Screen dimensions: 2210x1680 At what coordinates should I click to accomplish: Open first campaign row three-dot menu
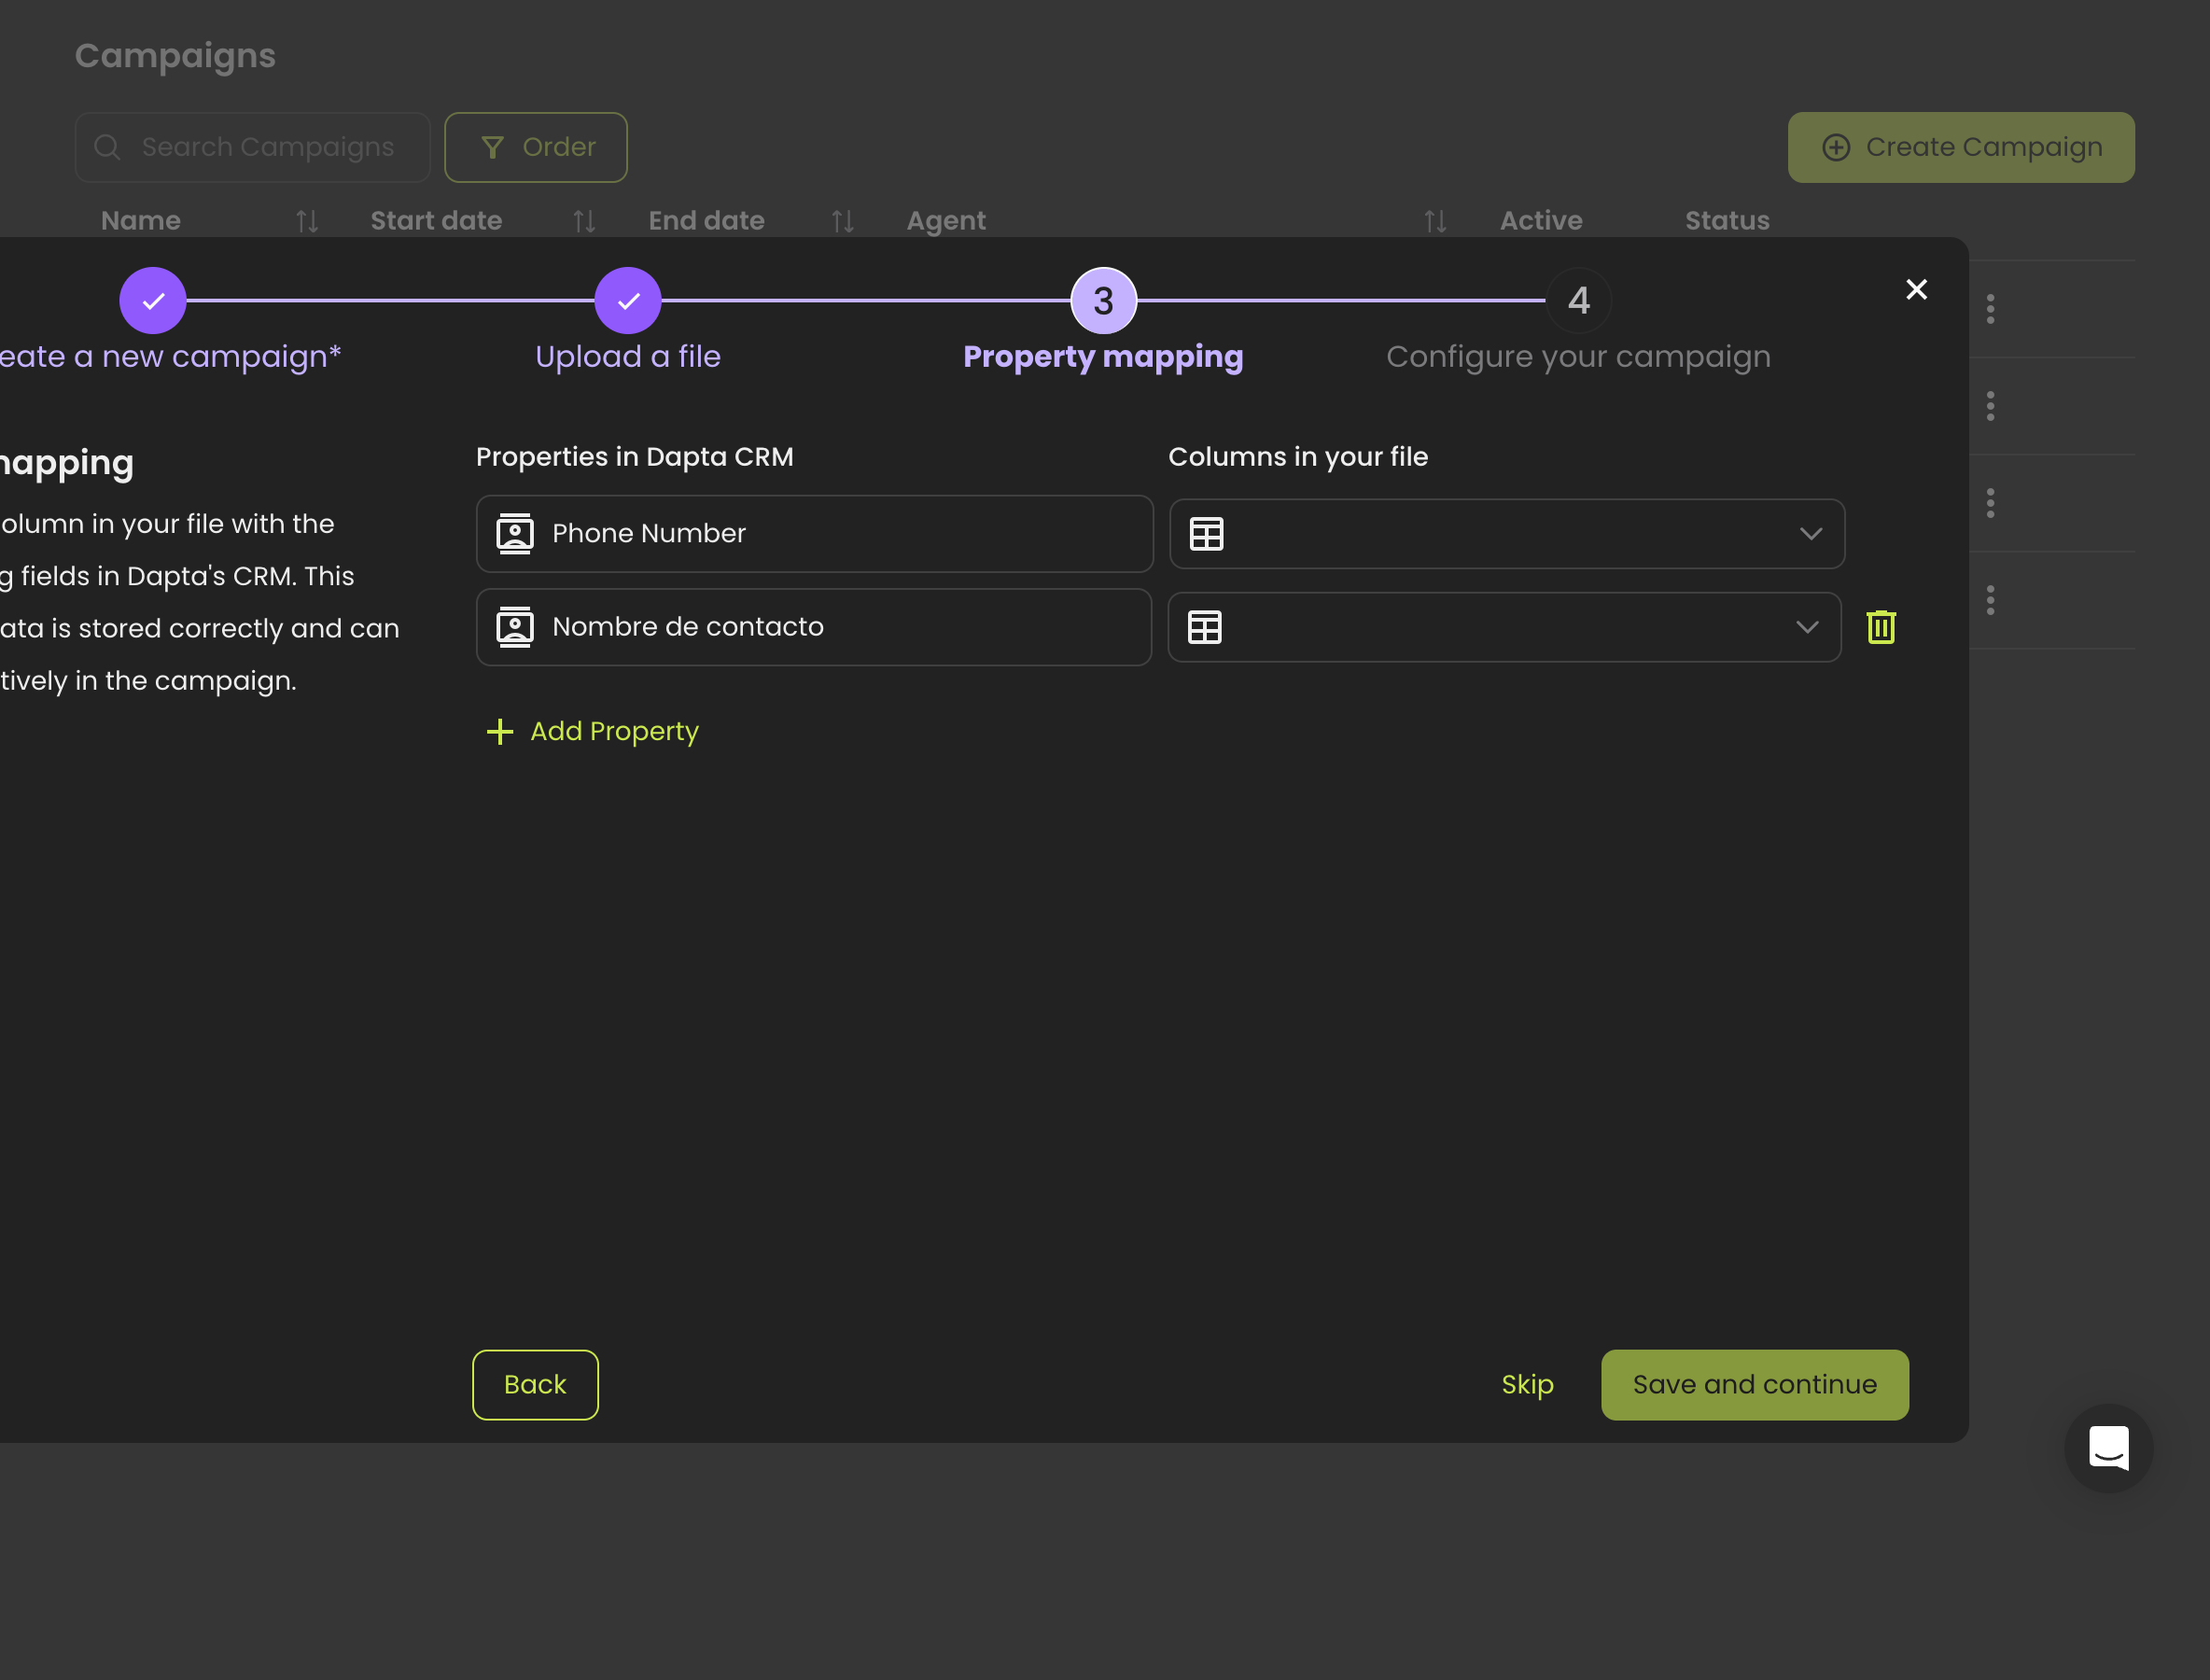coord(1989,309)
